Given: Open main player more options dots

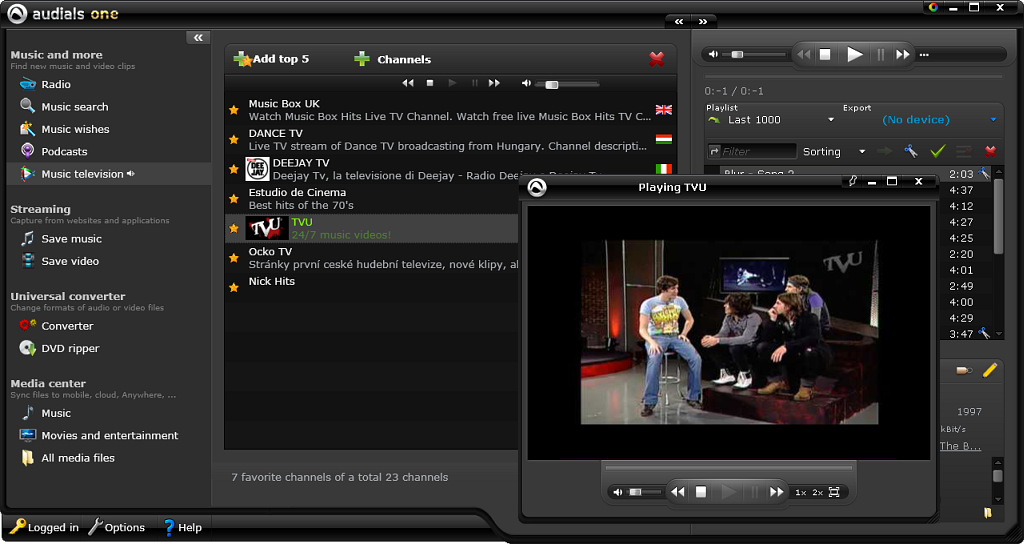Looking at the screenshot, I should coord(924,55).
